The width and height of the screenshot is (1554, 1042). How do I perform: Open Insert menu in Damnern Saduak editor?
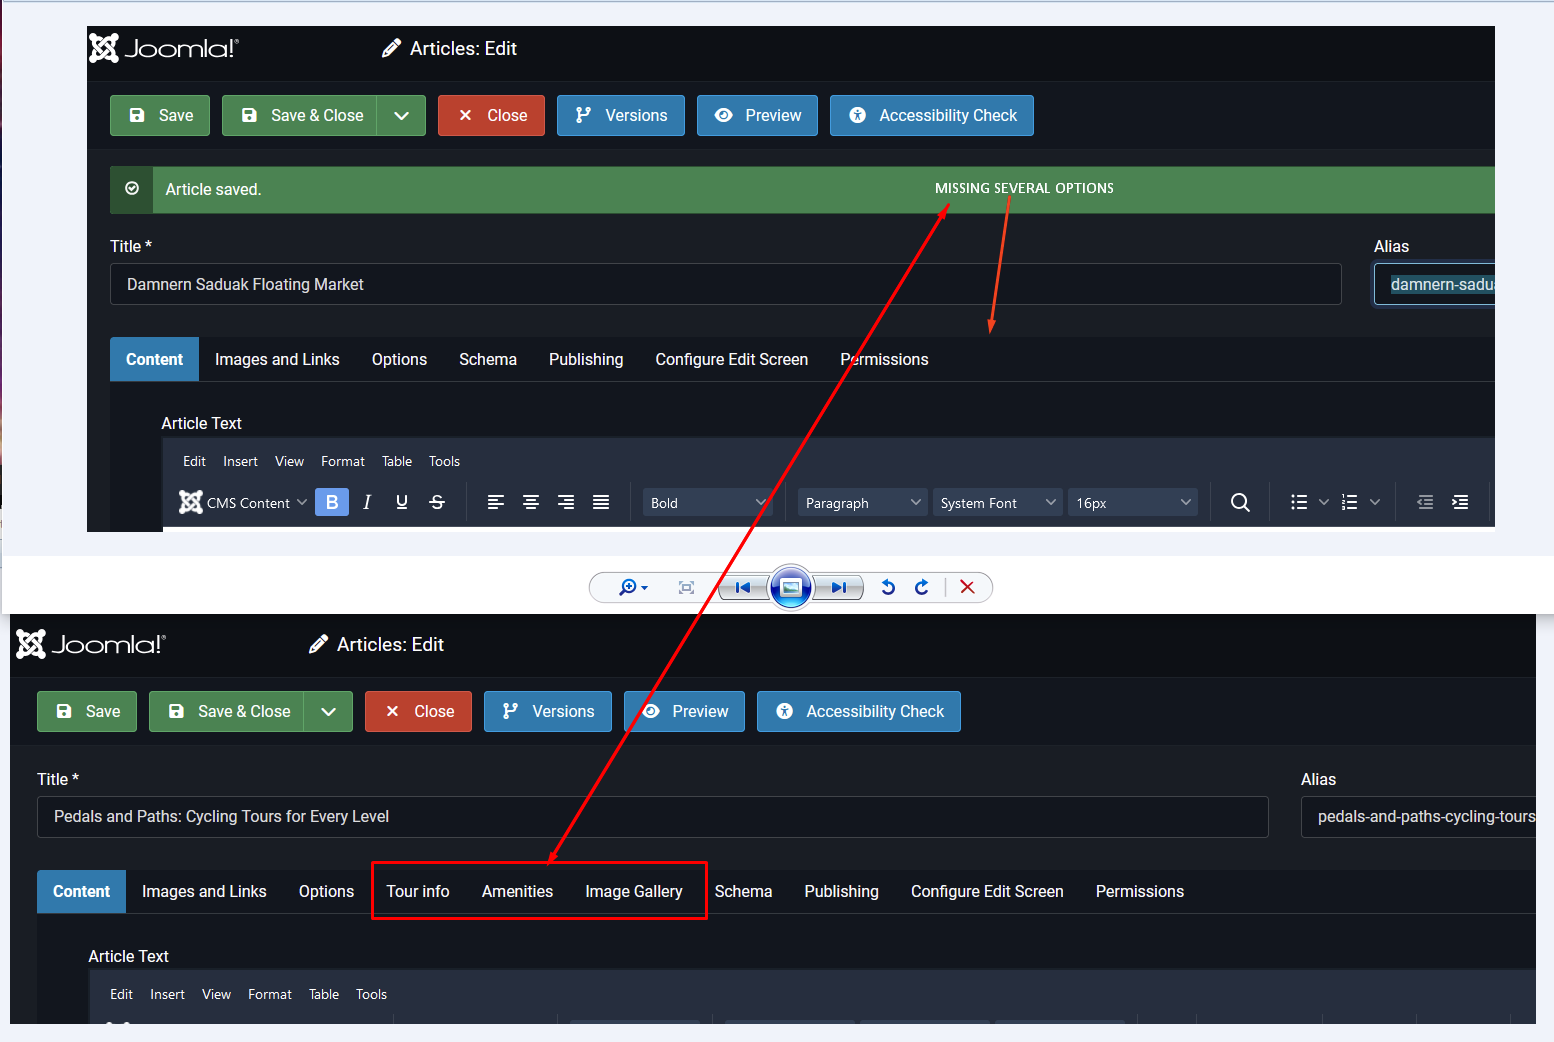(x=240, y=461)
